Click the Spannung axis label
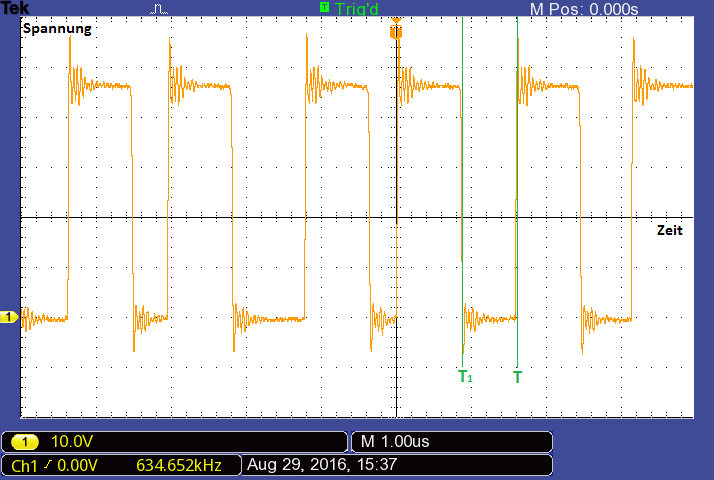This screenshot has height=480, width=714. point(57,29)
